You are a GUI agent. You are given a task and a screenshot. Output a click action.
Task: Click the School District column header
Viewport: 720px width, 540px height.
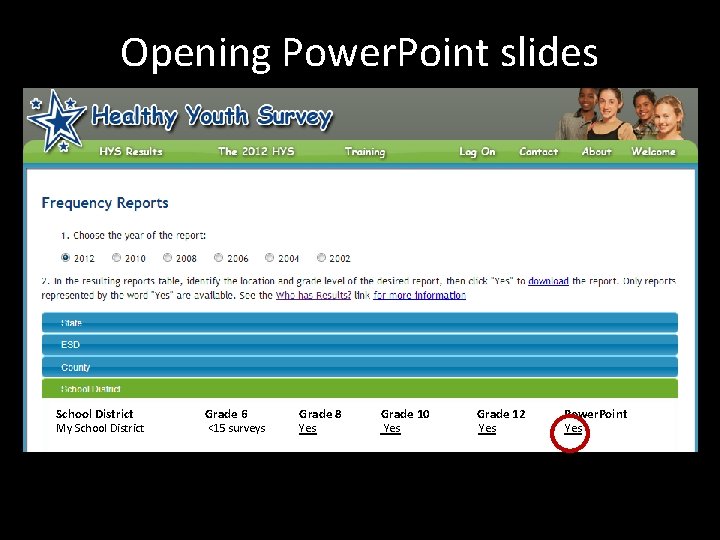click(95, 414)
